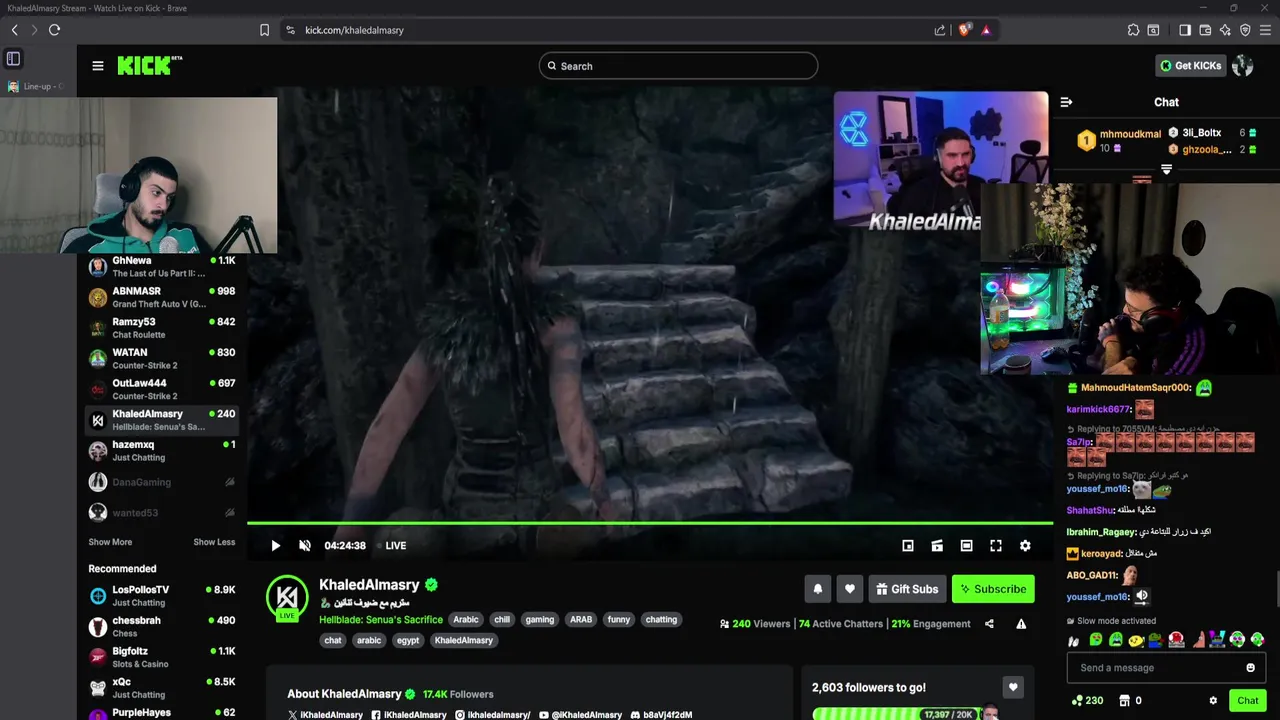1280x720 pixels.
Task: Click Show Less in followed channels
Action: coord(214,542)
